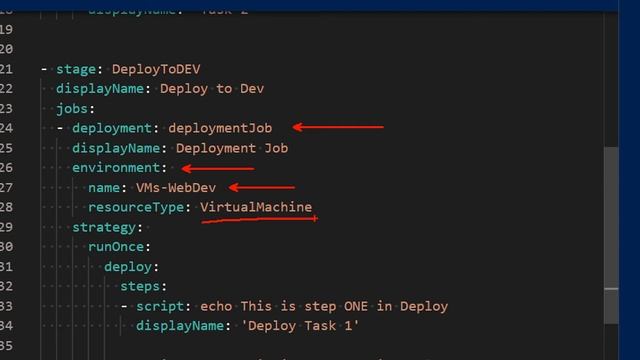This screenshot has height=360, width=640.
Task: Click the 'resourceType' key
Action: point(136,207)
